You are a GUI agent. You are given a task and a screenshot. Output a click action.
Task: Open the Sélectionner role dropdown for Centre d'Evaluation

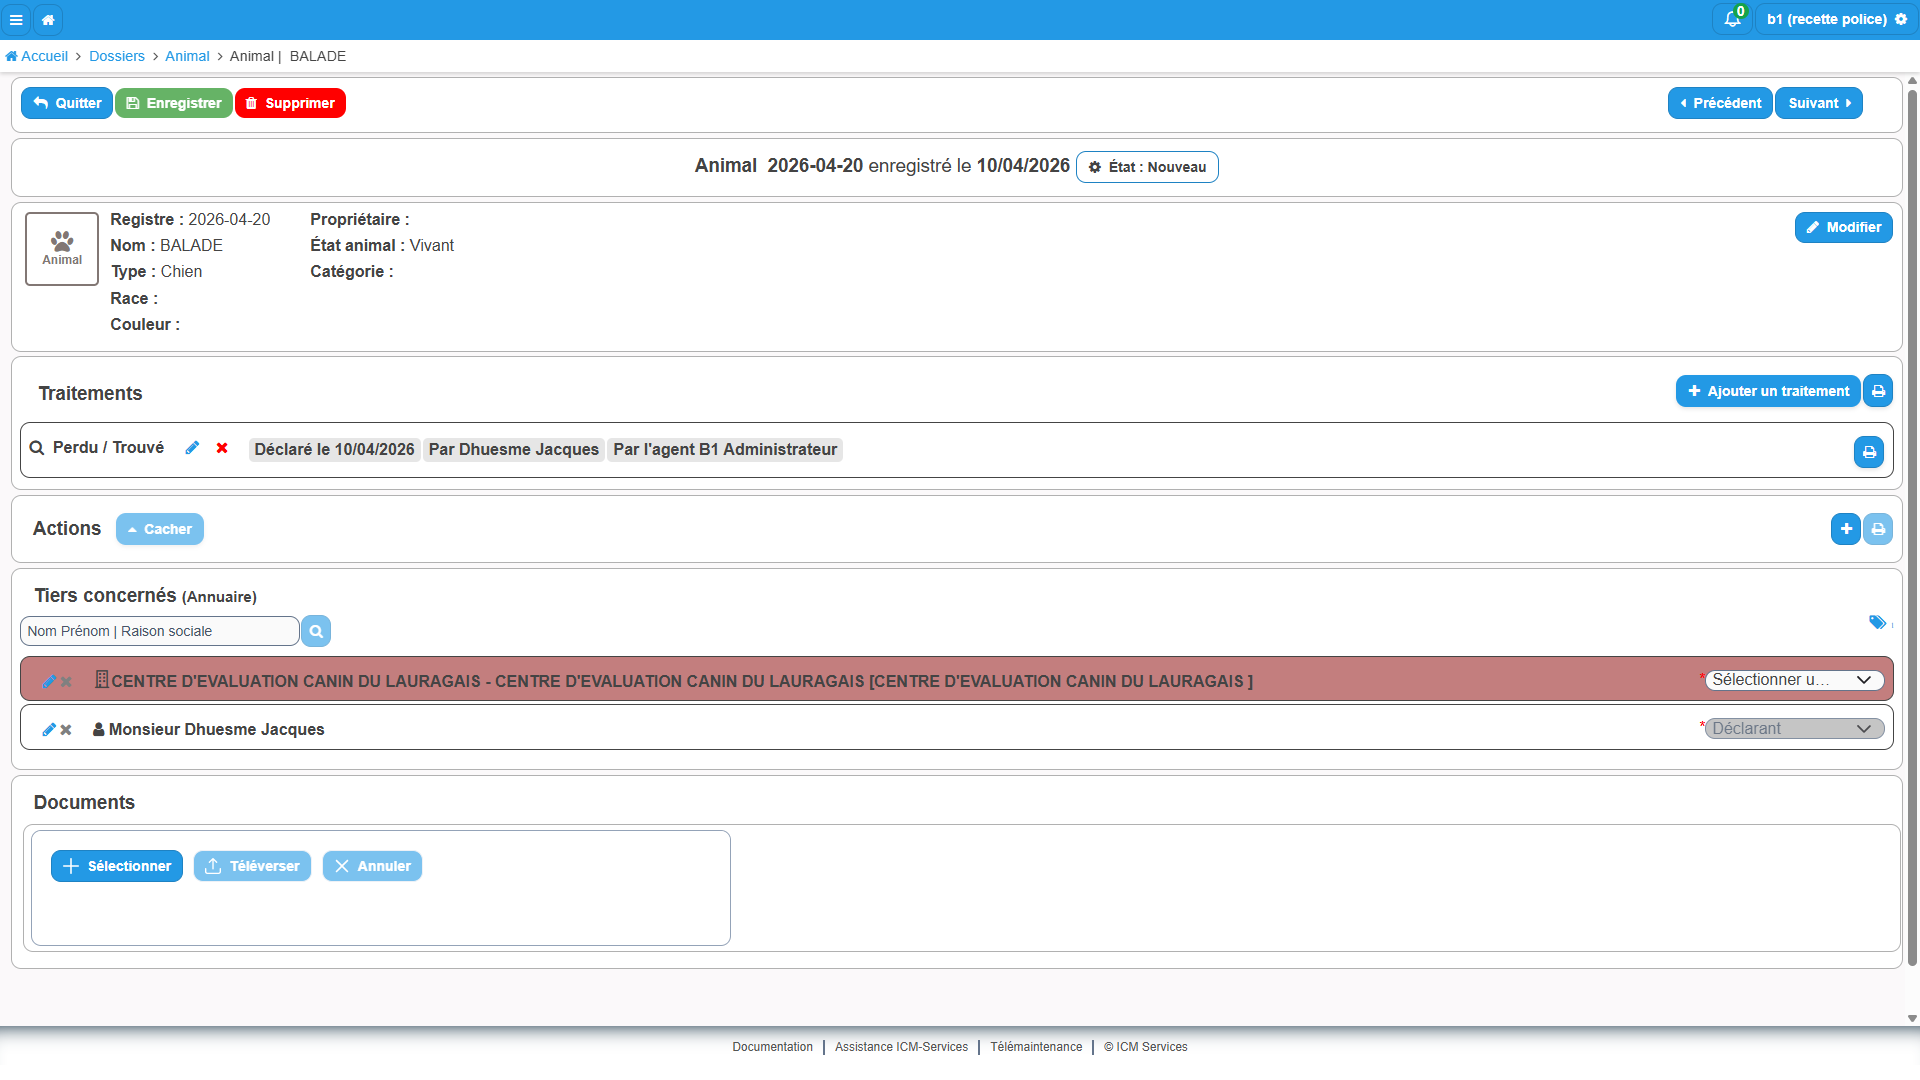pyautogui.click(x=1794, y=680)
